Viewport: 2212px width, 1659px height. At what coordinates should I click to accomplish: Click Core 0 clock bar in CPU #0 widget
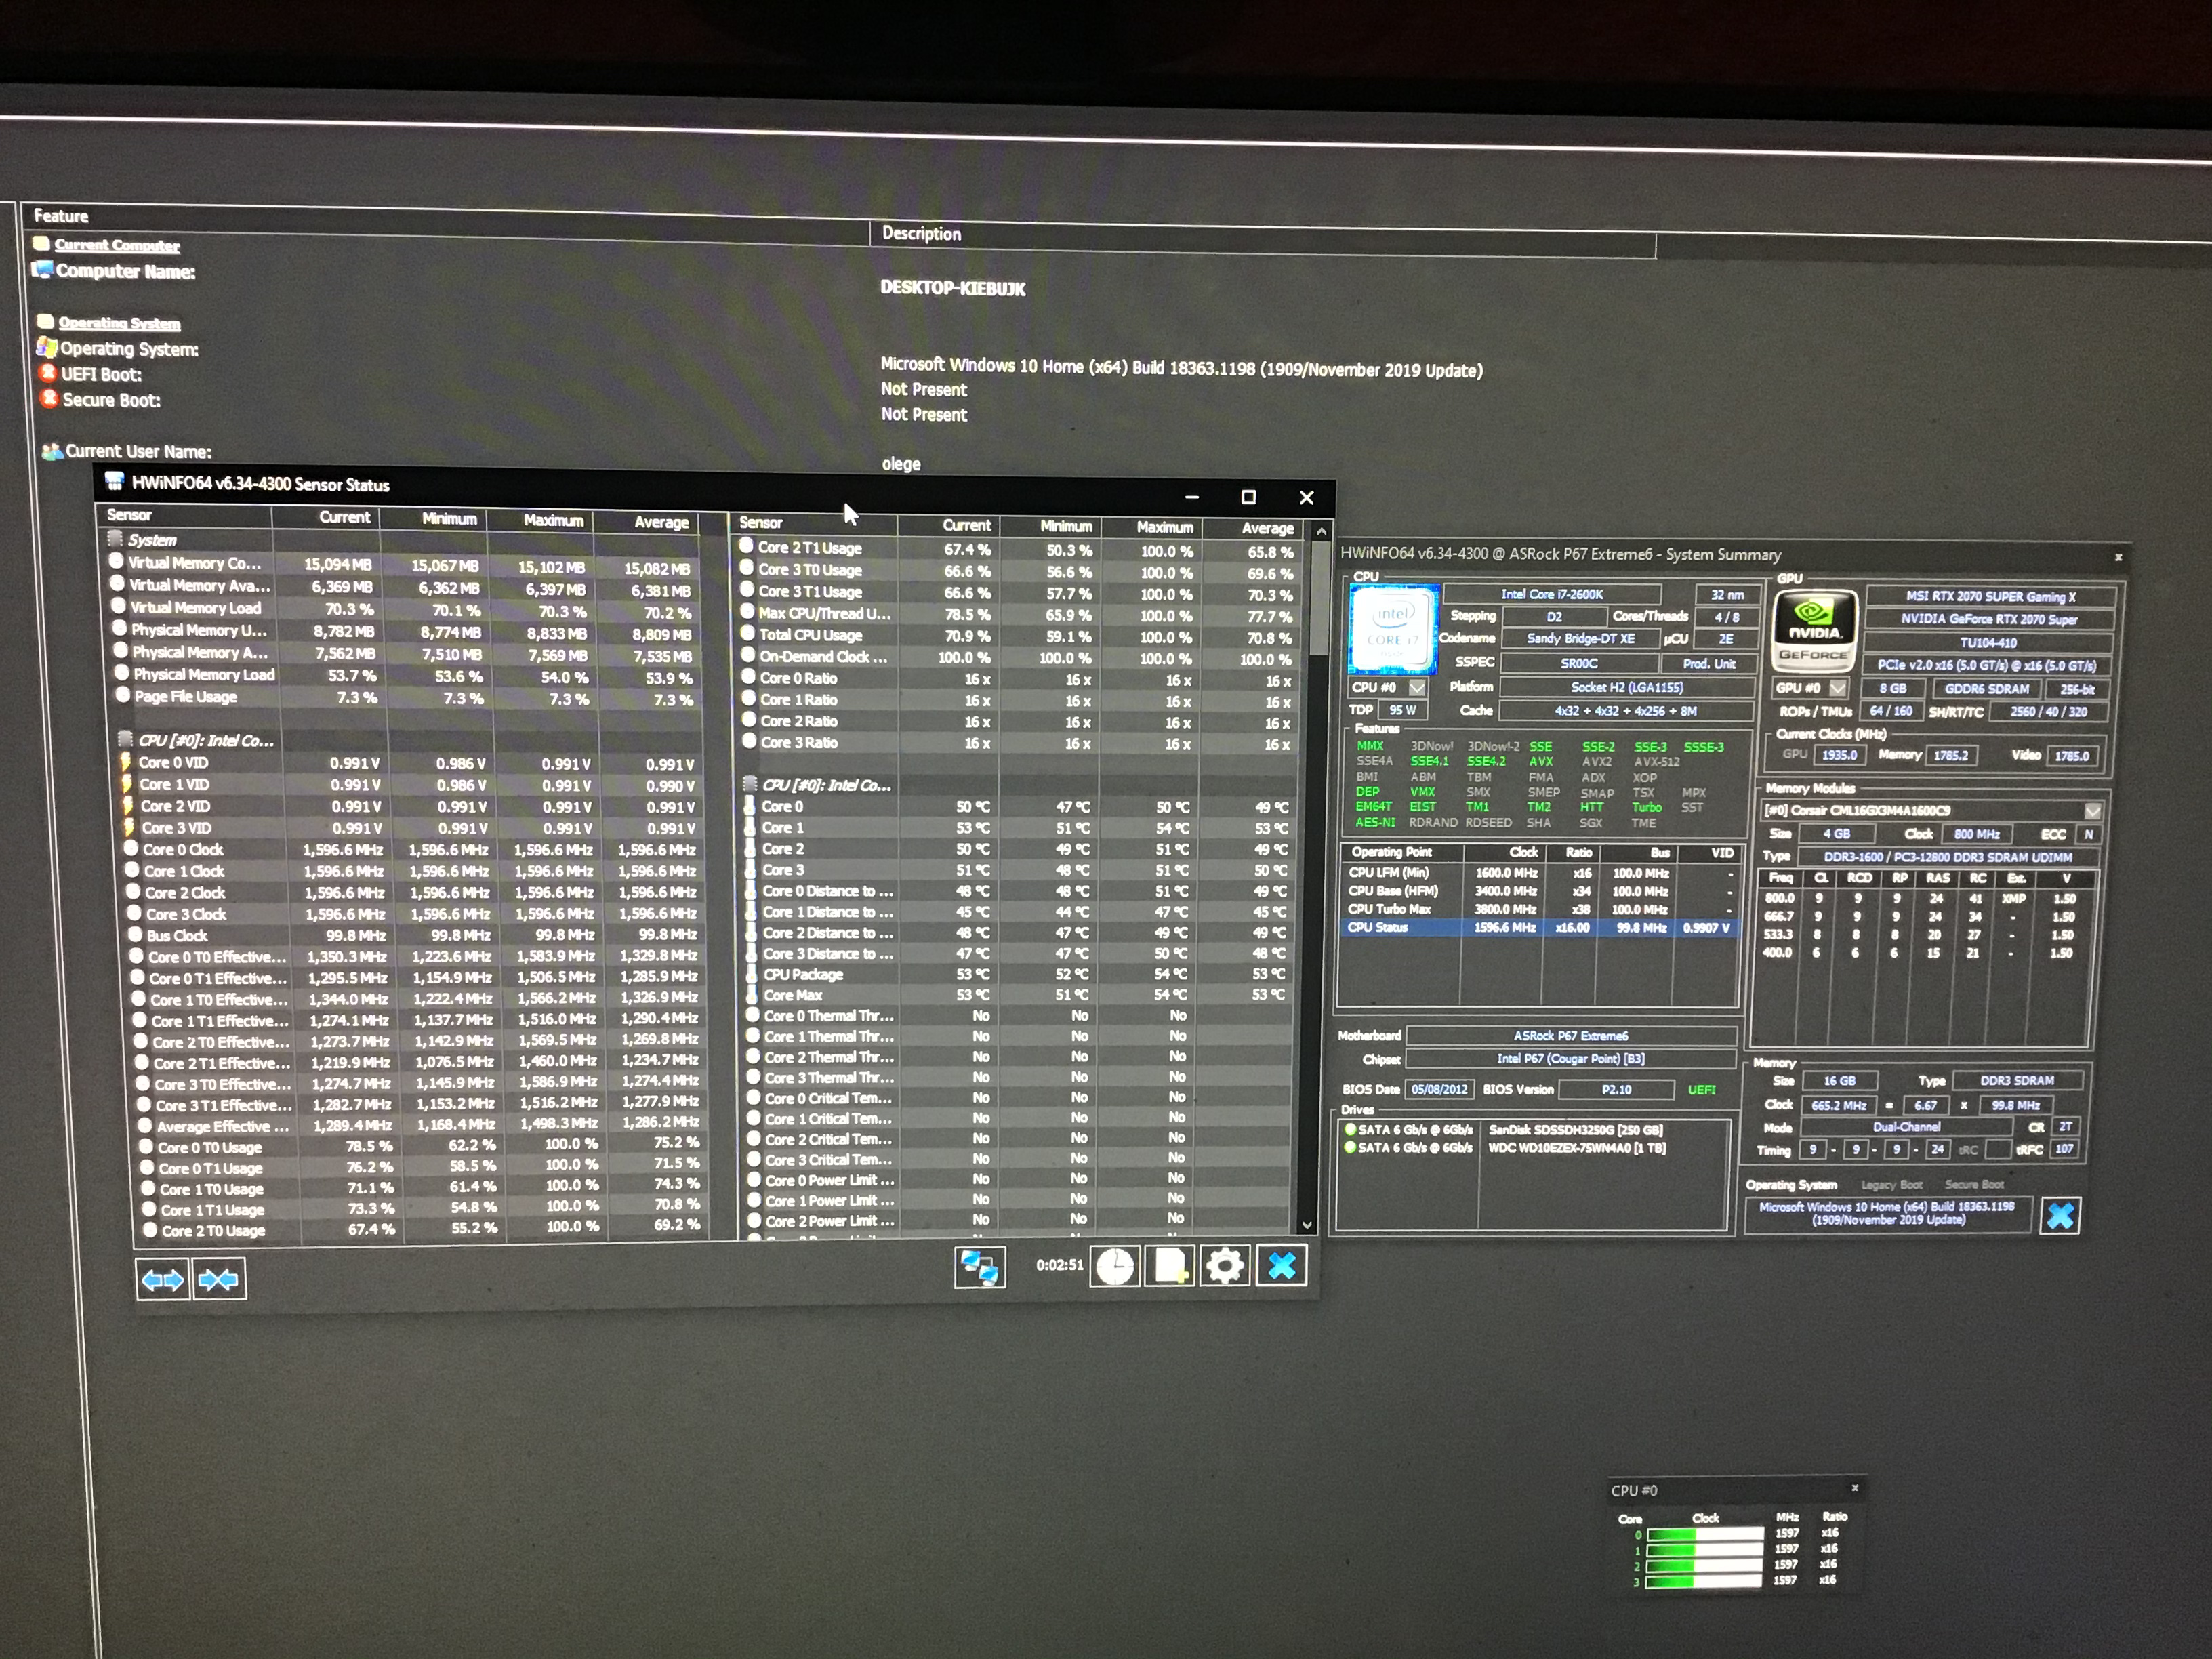[1704, 1534]
